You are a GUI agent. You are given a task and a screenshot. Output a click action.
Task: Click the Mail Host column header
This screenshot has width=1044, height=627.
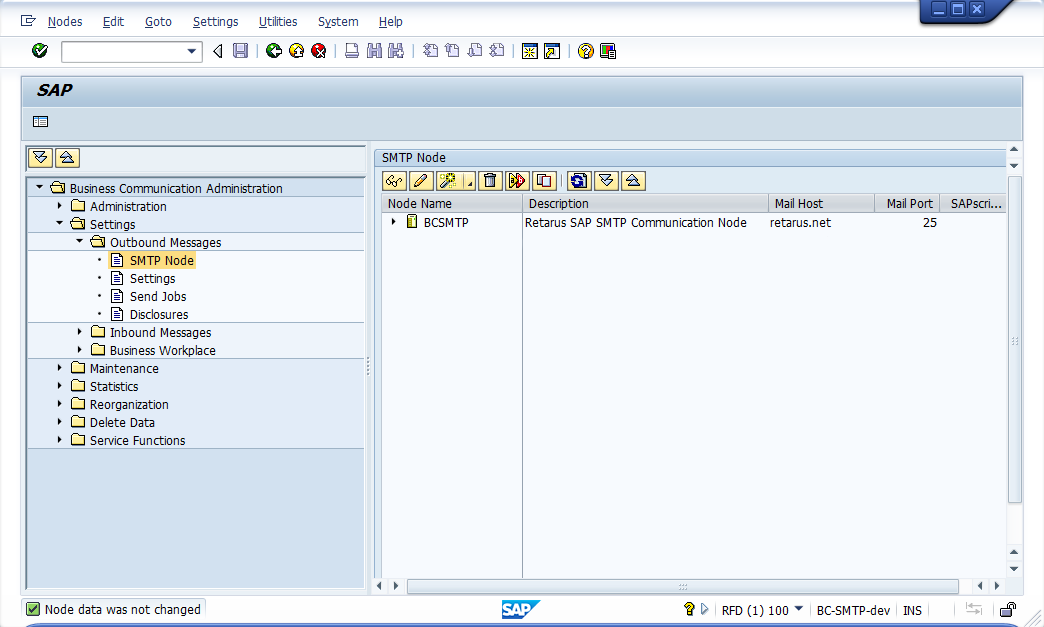(799, 203)
